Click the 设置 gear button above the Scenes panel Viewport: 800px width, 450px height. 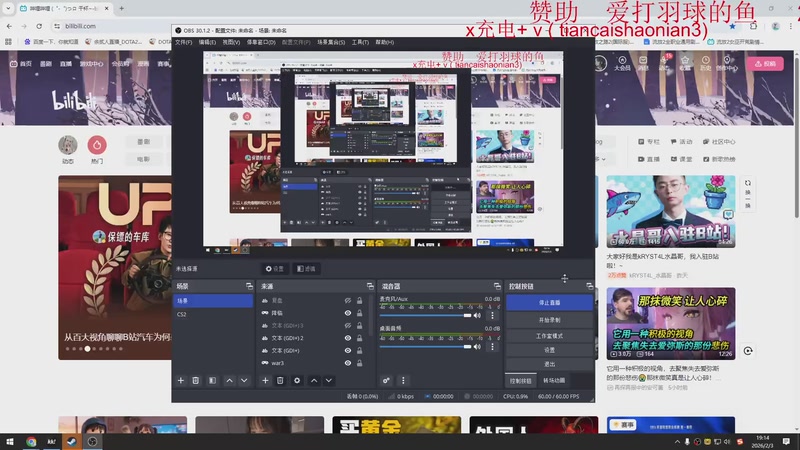pyautogui.click(x=274, y=269)
